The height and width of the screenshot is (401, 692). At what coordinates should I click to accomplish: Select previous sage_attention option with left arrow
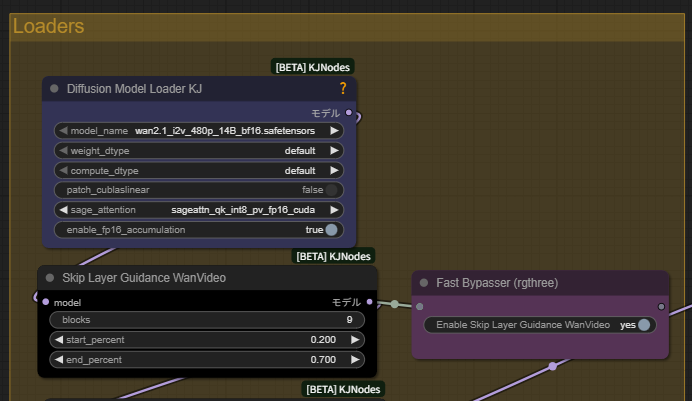click(63, 210)
